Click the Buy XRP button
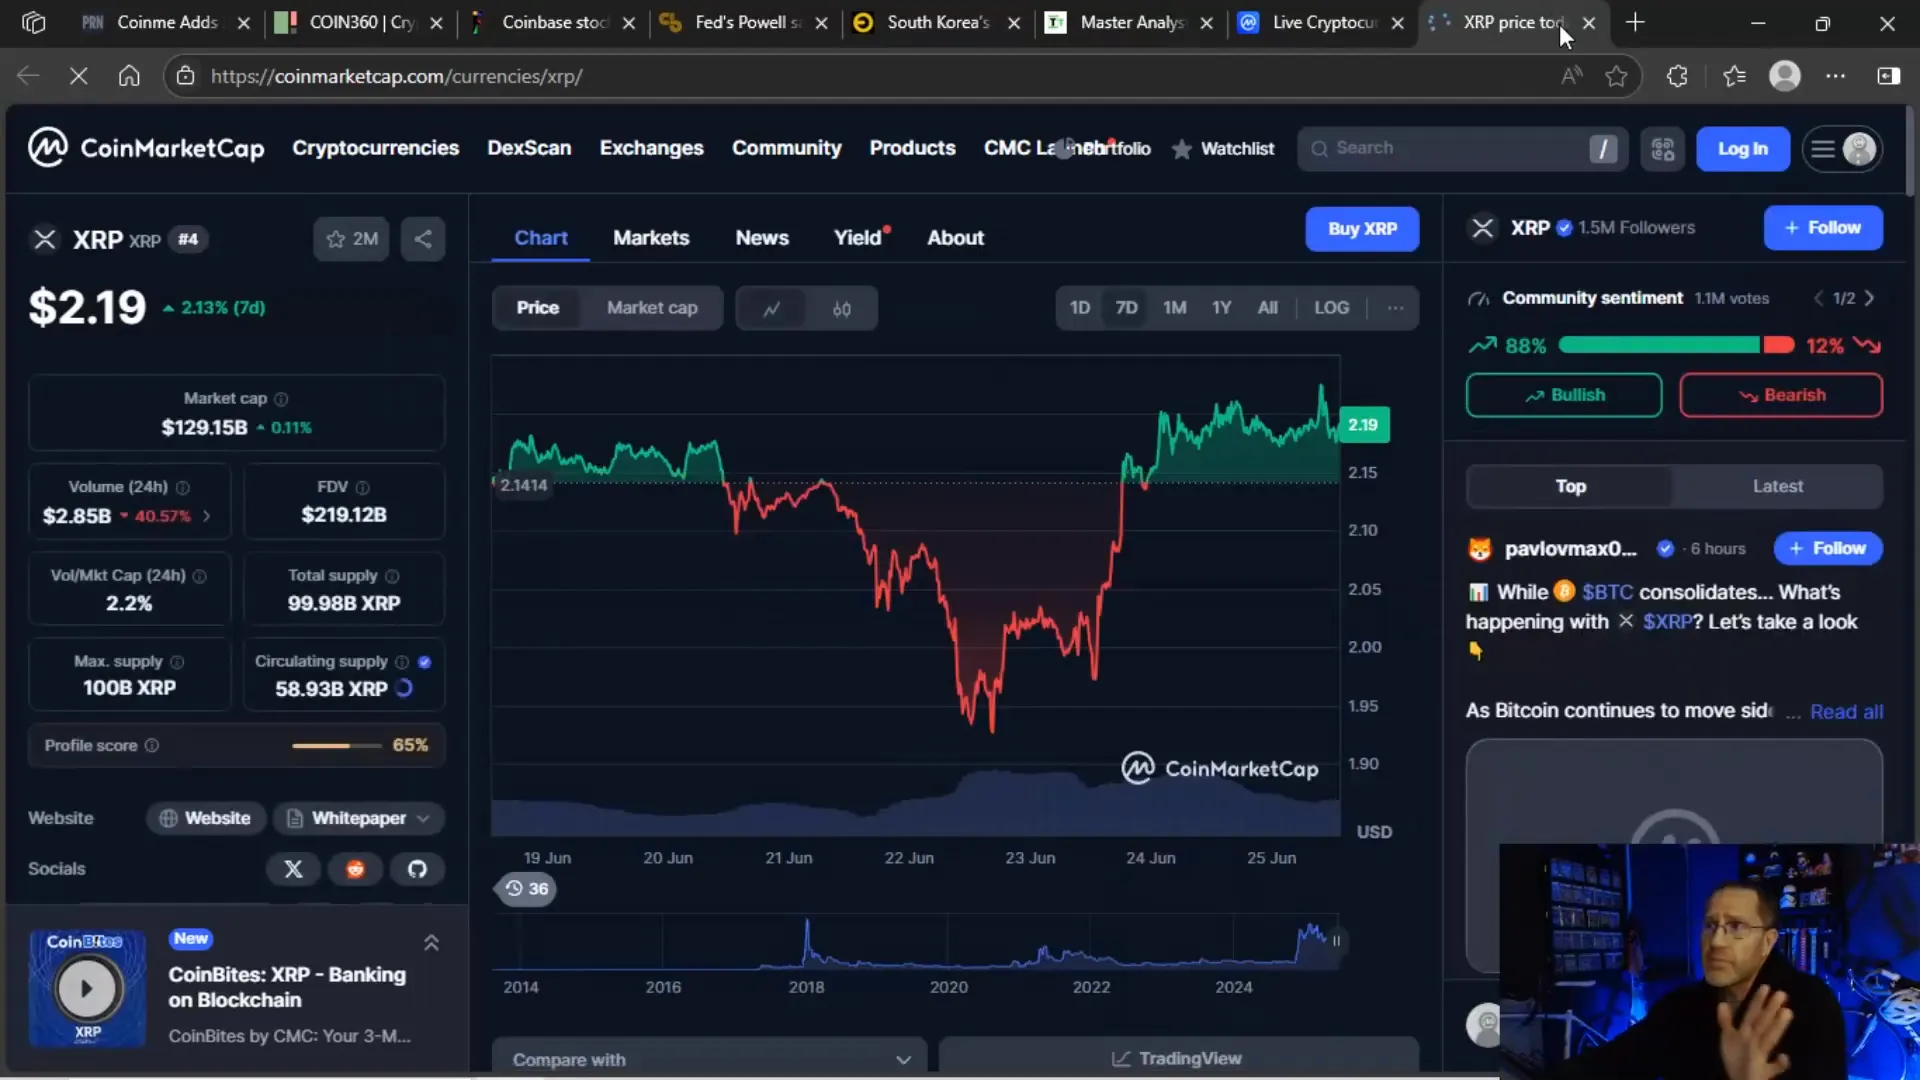The image size is (1920, 1080). tap(1362, 229)
